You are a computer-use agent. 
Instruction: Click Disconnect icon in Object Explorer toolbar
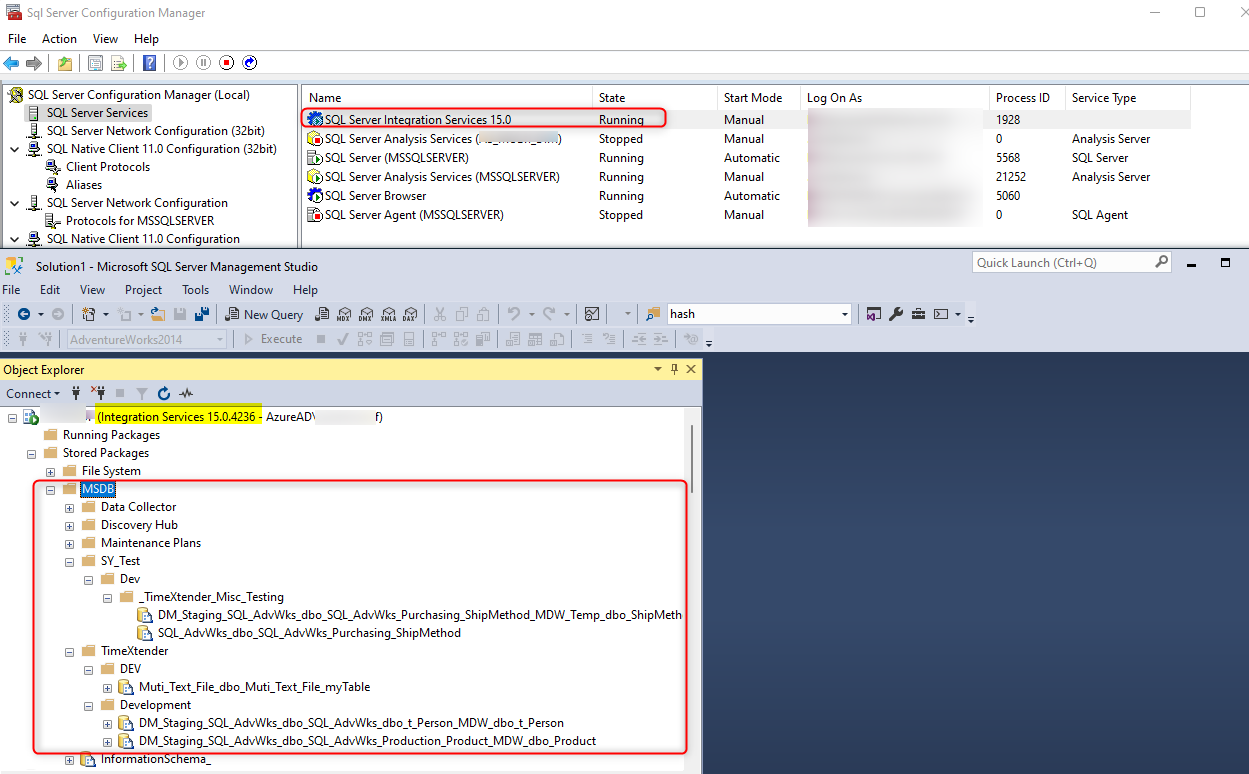98,393
